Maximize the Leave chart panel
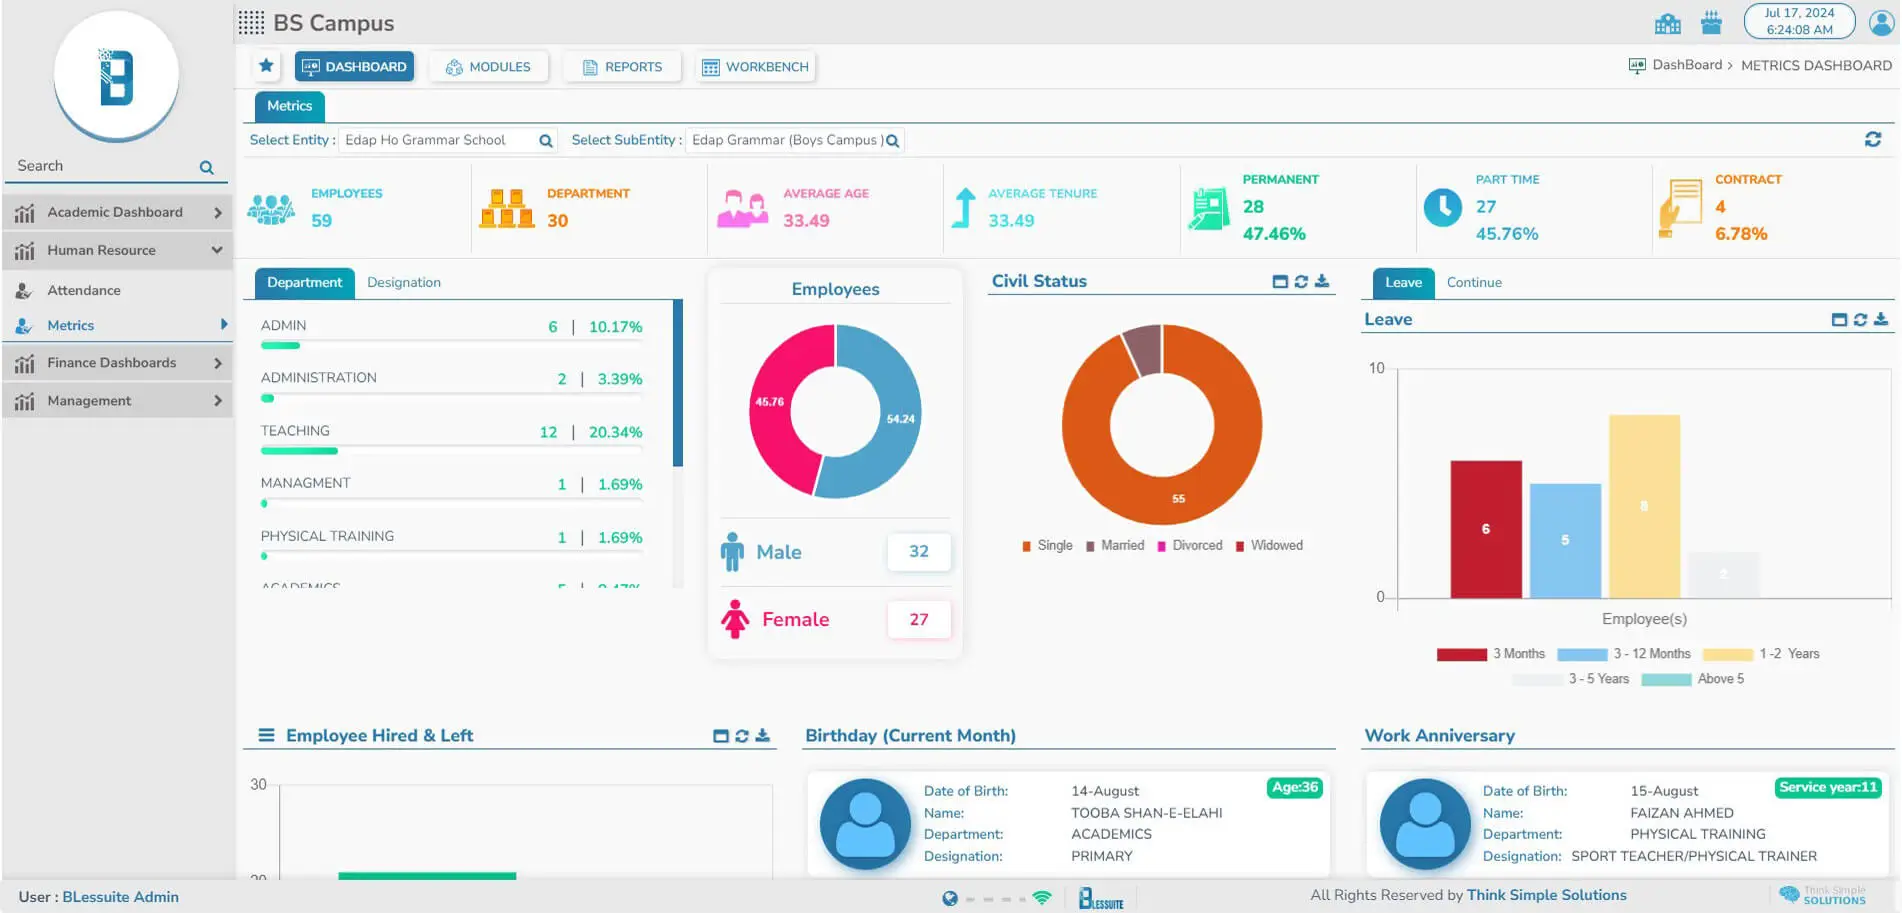Viewport: 1902px width, 913px height. (x=1838, y=320)
